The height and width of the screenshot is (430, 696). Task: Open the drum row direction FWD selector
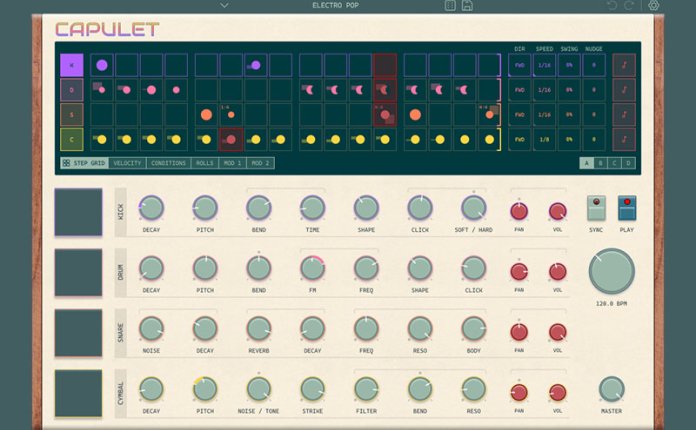pyautogui.click(x=519, y=90)
